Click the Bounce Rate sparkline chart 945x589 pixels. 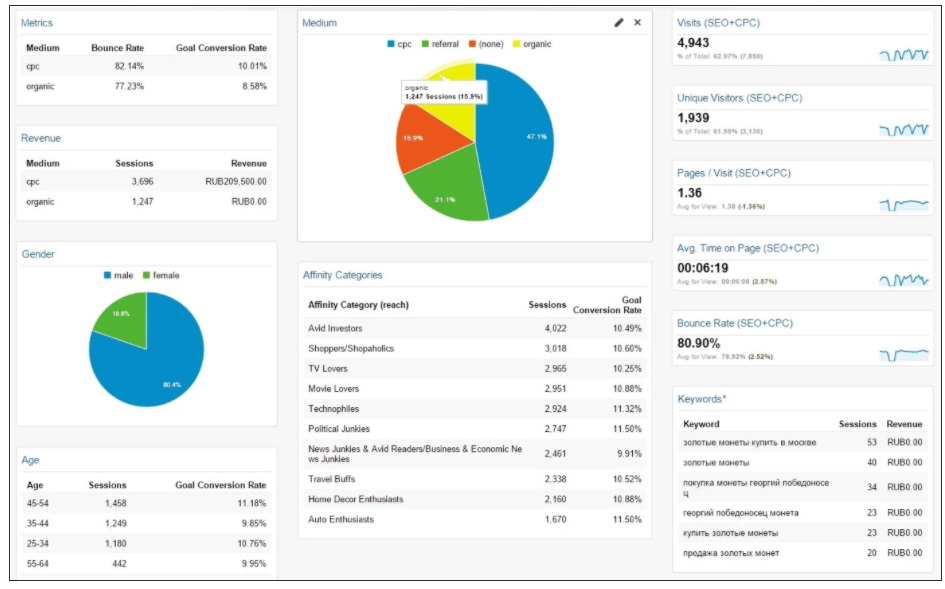pyautogui.click(x=904, y=355)
